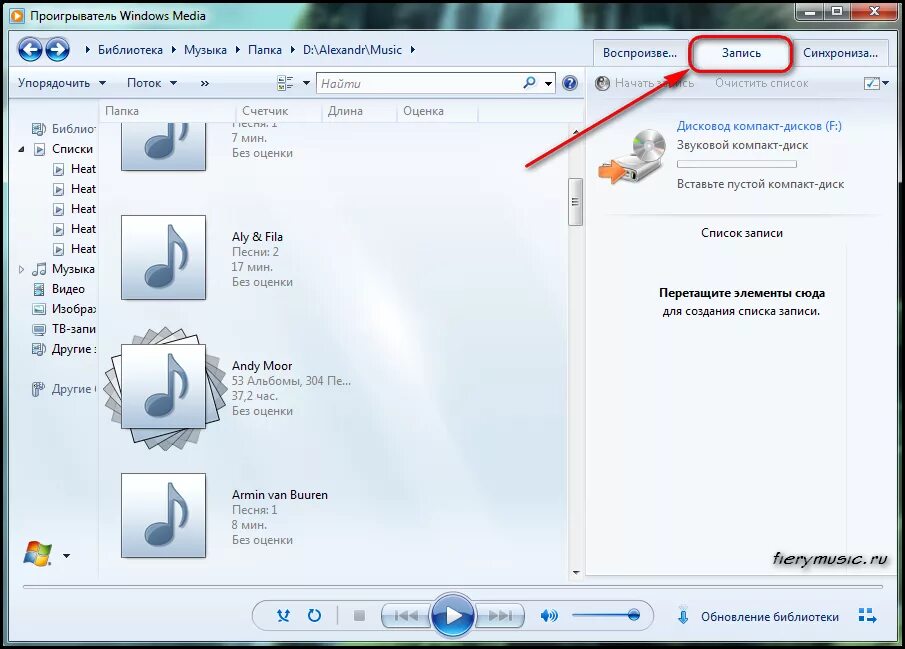Screen dimensions: 905x649
Task: Select the Andy Moor stacked albums thumbnail
Action: tap(164, 387)
